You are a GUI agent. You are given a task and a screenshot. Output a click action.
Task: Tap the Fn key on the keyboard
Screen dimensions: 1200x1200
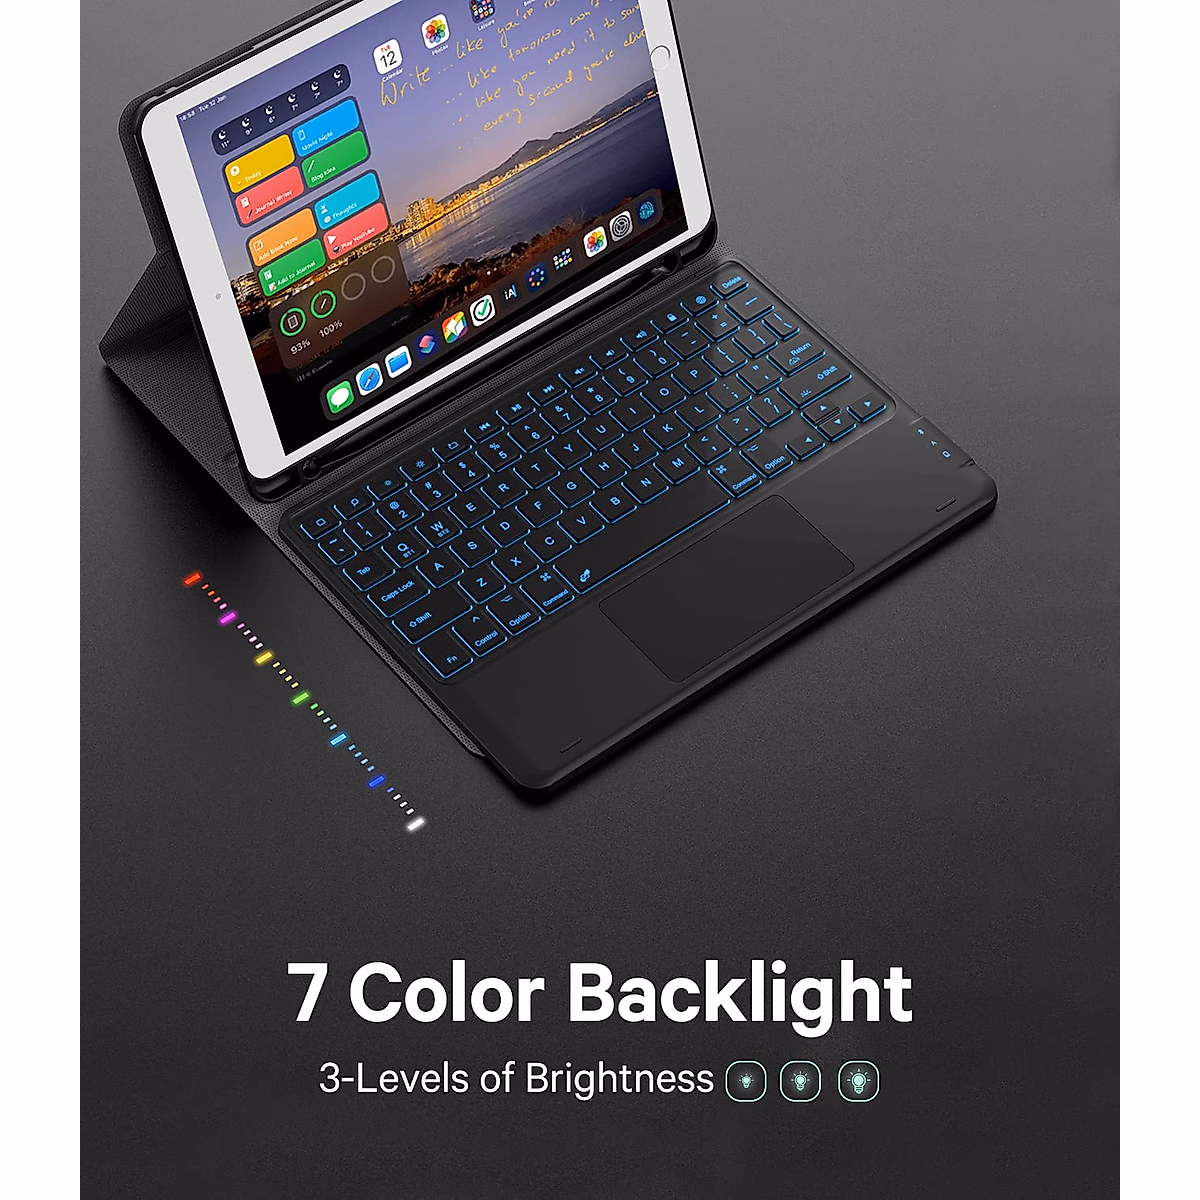452,658
